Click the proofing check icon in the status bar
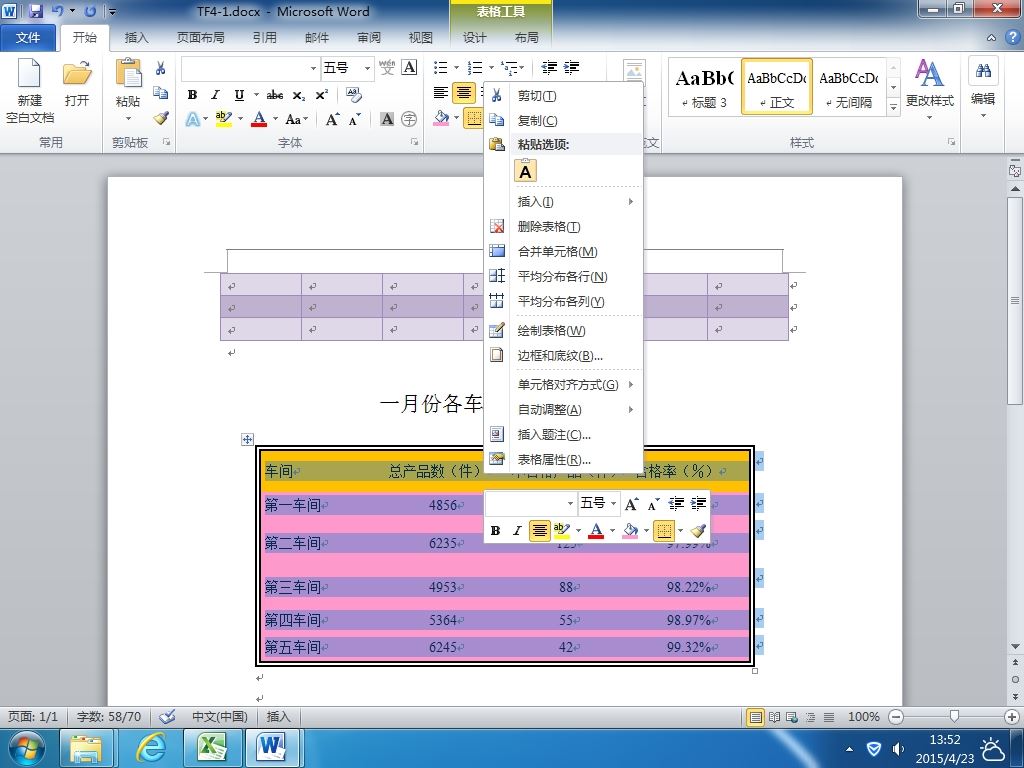Image resolution: width=1024 pixels, height=768 pixels. [167, 716]
